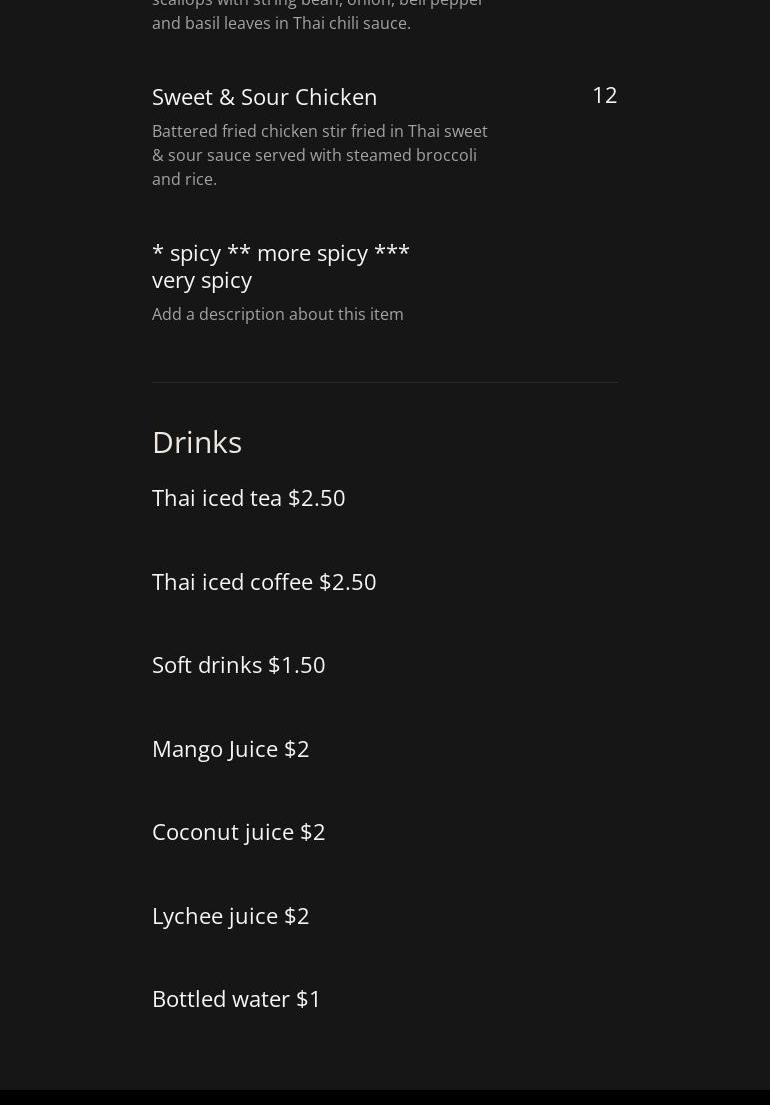Click the divider line above Drinks
Screen dimensions: 770x1105
pos(385,382)
